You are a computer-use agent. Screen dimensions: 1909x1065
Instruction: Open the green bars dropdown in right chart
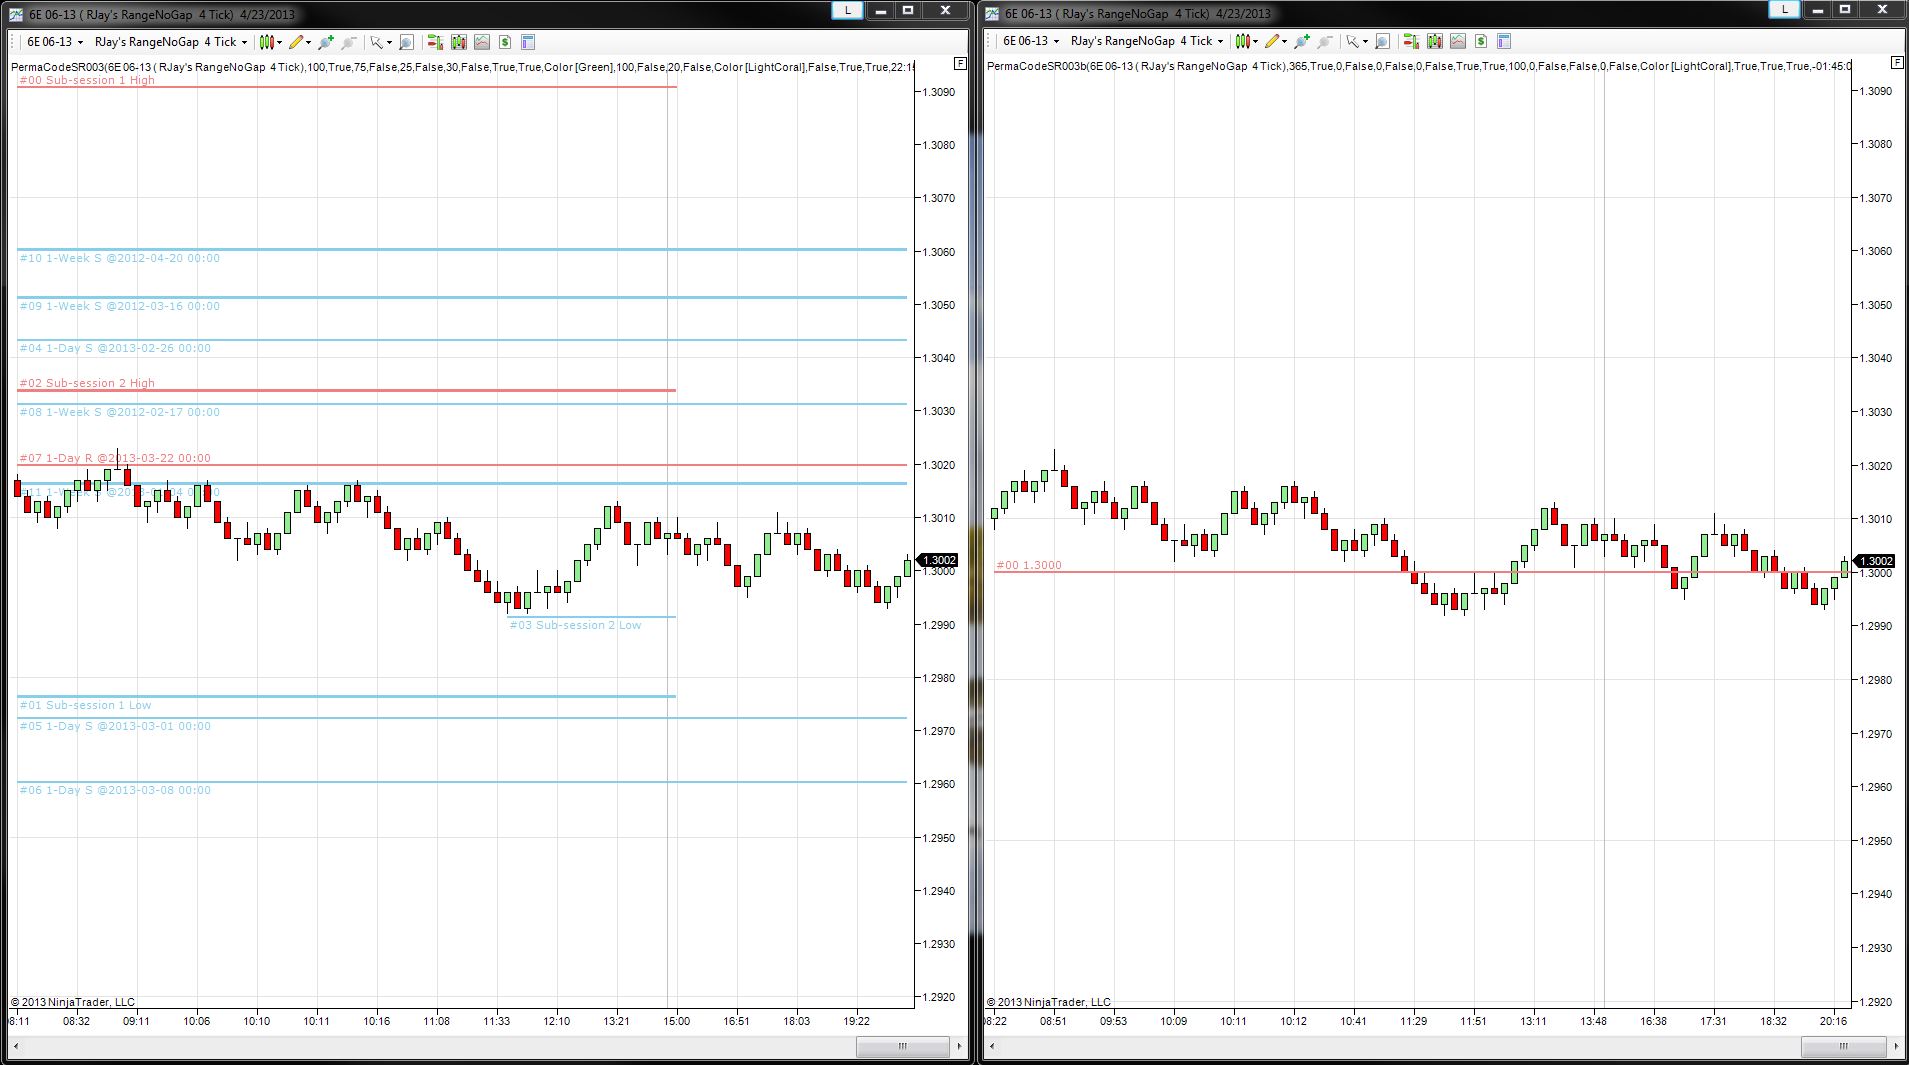coord(1246,41)
